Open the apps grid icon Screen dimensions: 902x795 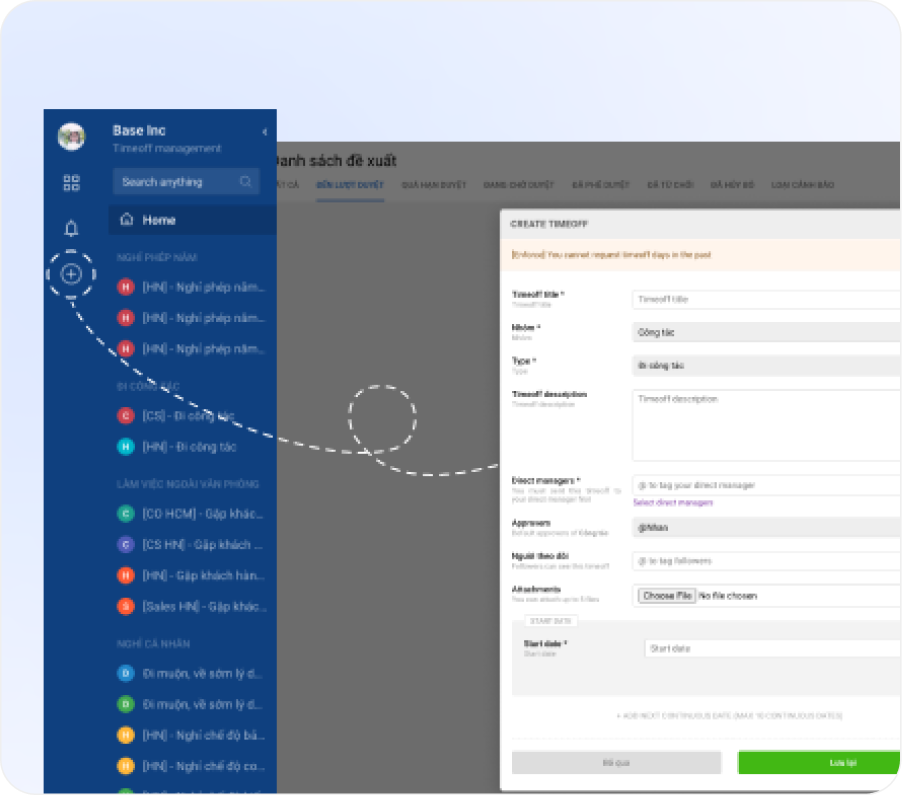(71, 183)
